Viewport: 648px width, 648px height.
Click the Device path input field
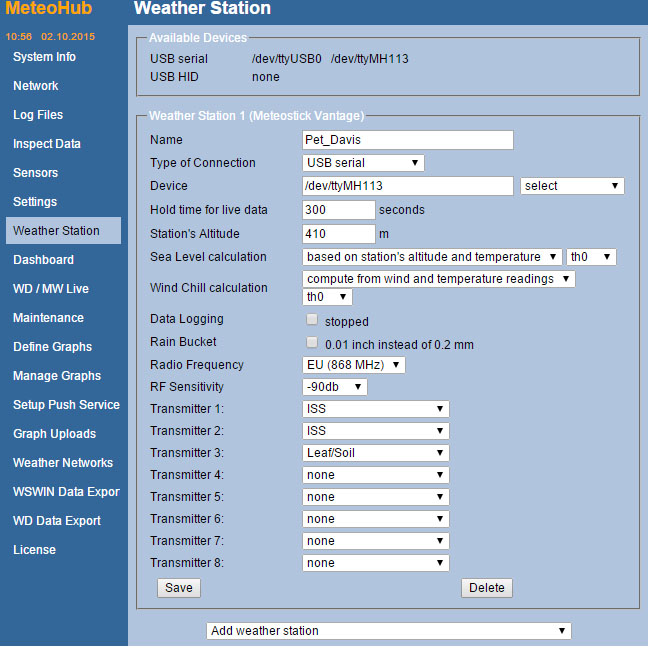pyautogui.click(x=408, y=186)
